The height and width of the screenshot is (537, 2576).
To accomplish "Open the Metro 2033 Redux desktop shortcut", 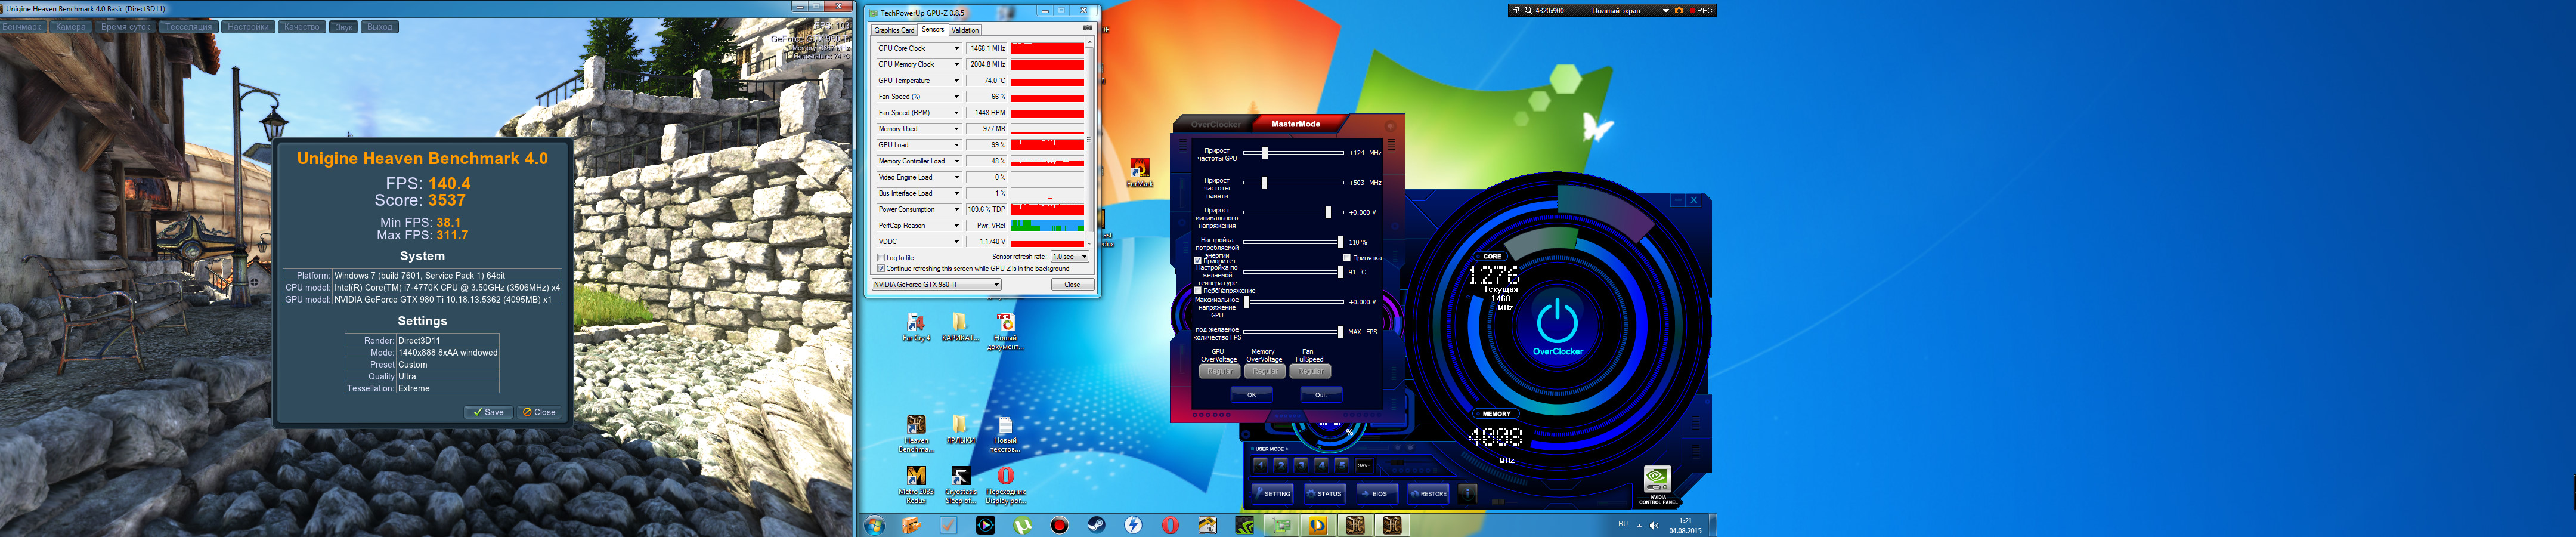I will coord(916,485).
